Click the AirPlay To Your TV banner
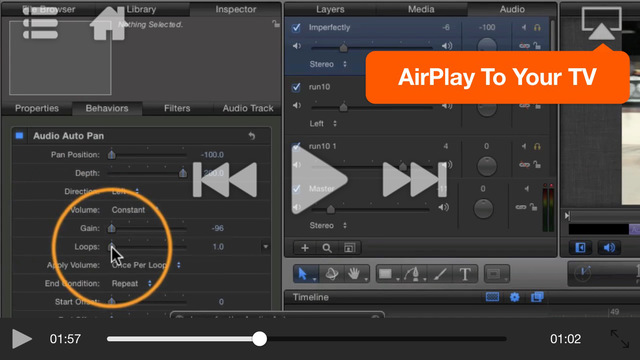The image size is (640, 360). 498,77
